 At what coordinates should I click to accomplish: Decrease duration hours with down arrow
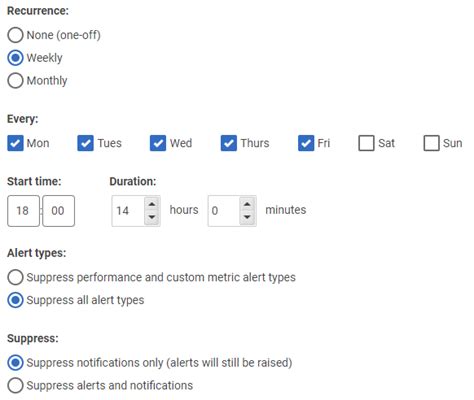pyautogui.click(x=152, y=217)
